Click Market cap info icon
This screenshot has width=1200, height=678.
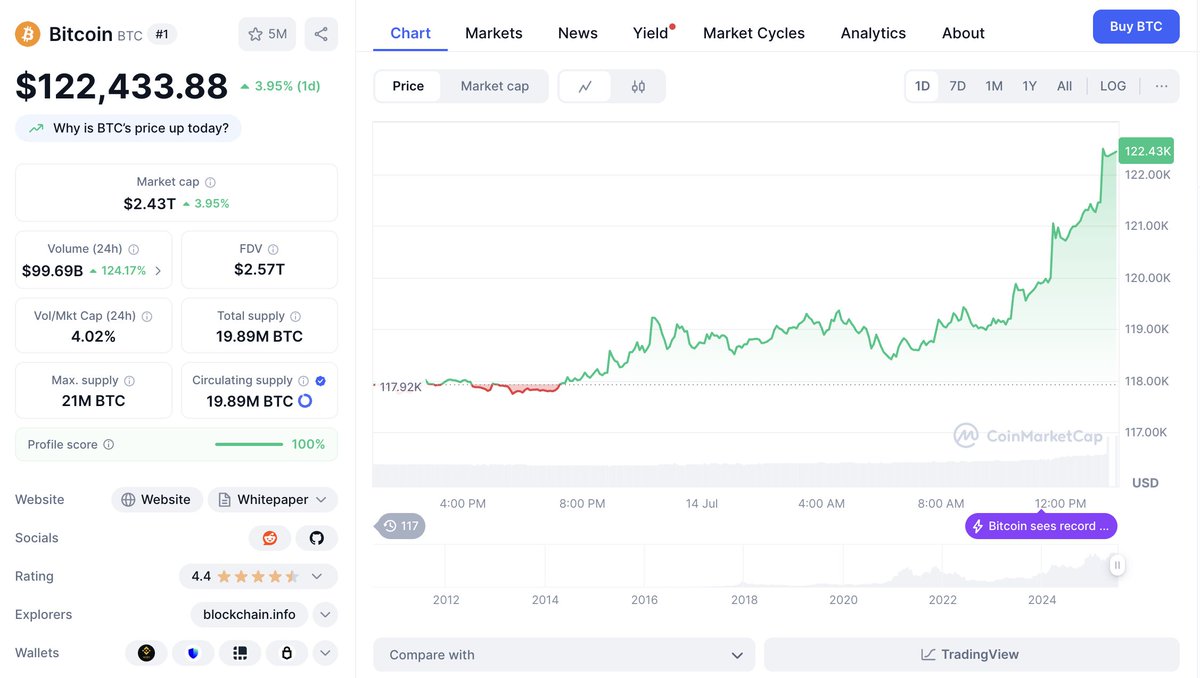[x=210, y=182]
